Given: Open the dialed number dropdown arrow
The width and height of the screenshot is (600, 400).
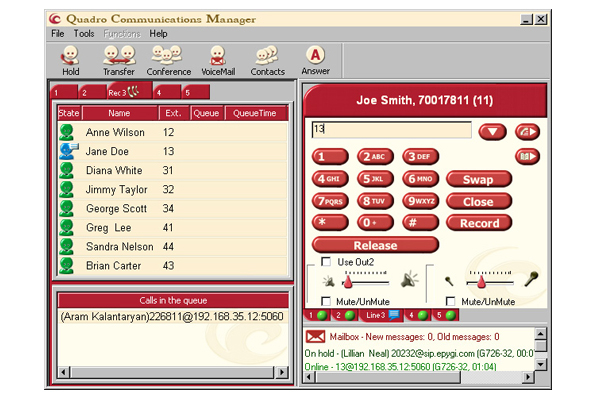Looking at the screenshot, I should 492,132.
